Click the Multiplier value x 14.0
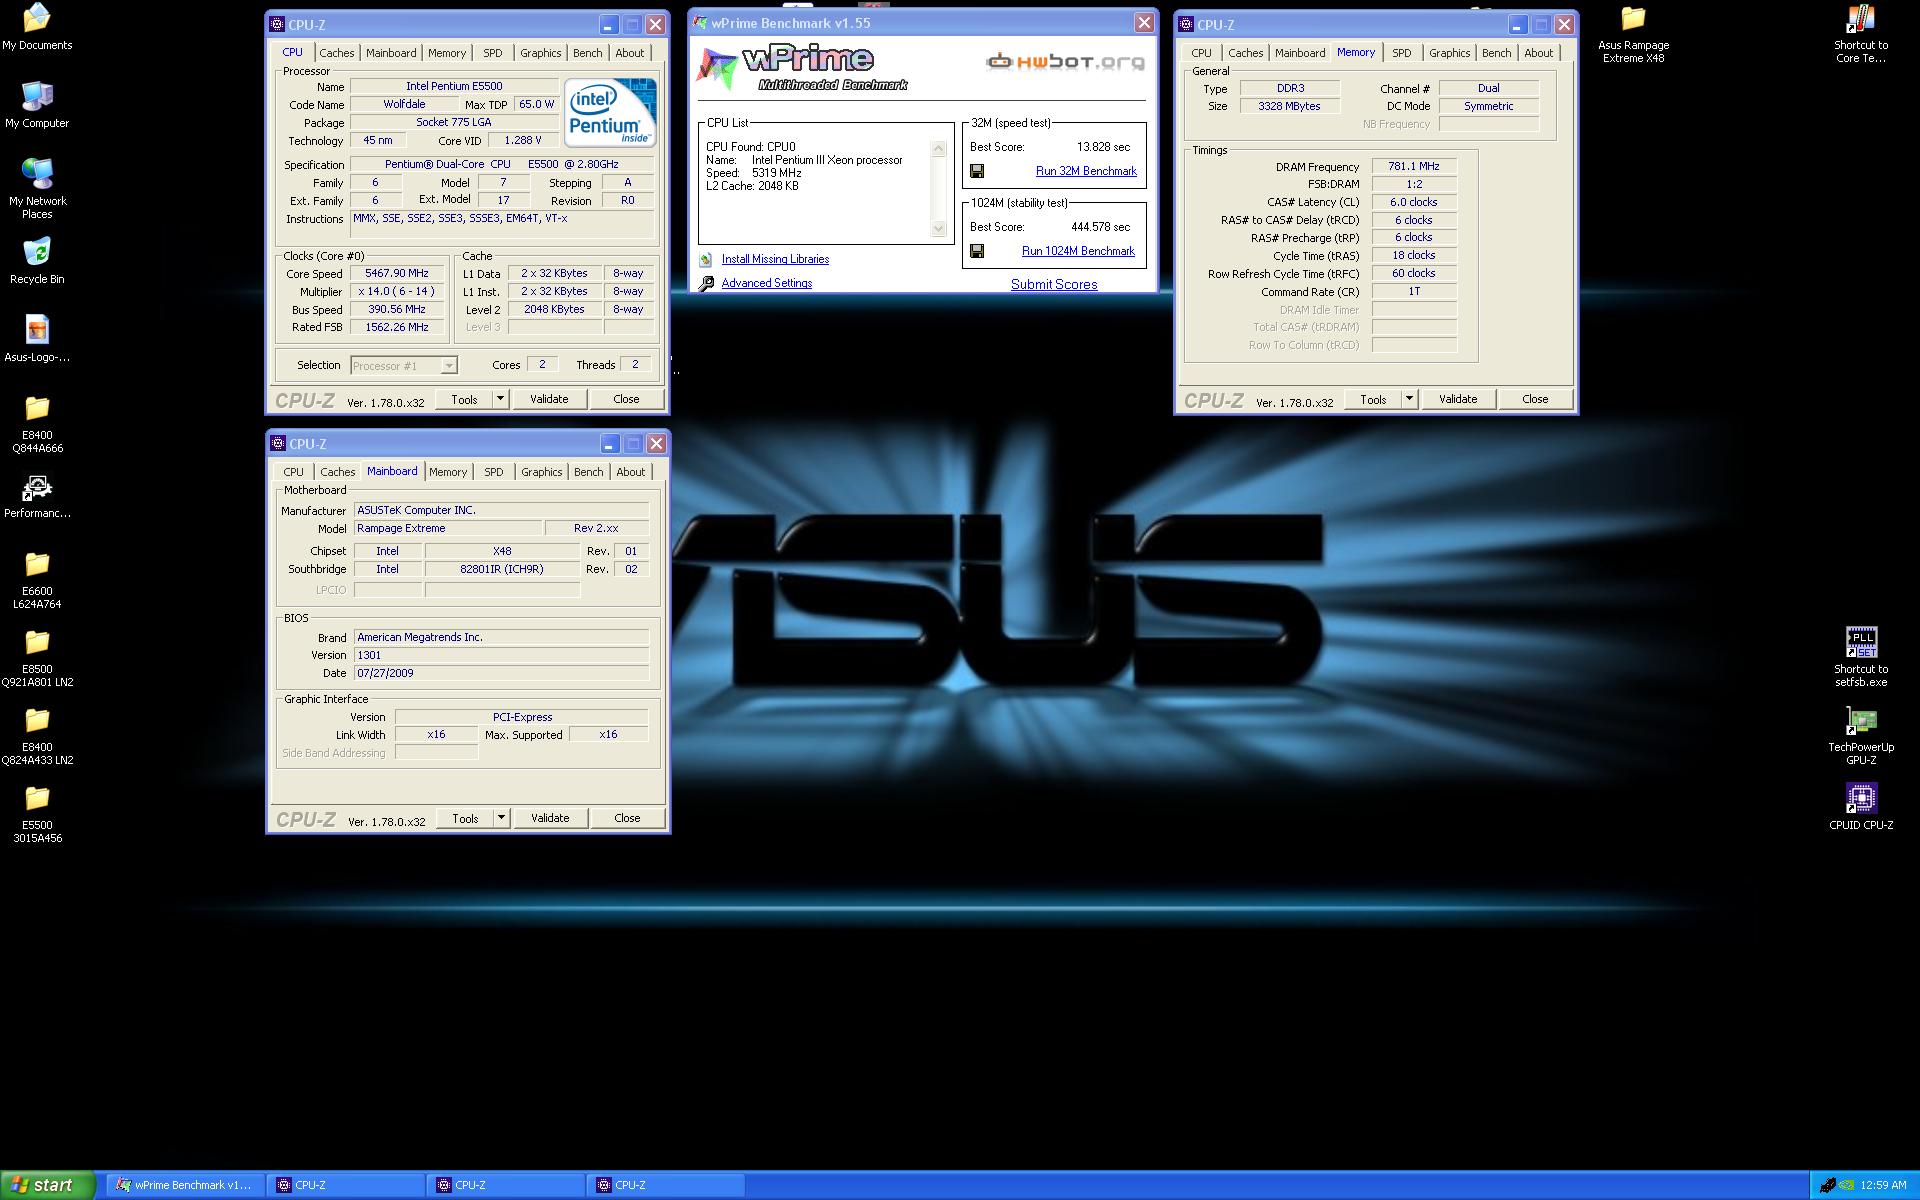 [397, 291]
